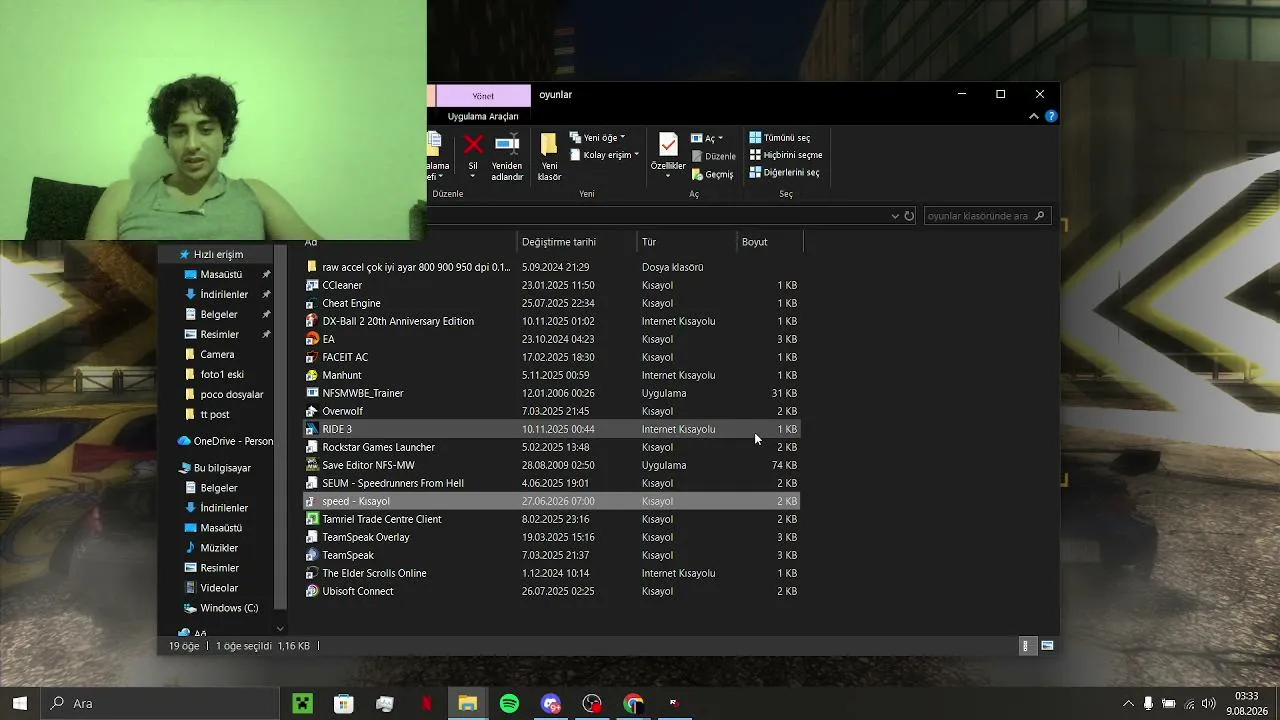Open Google Chrome from the taskbar
This screenshot has width=1280, height=720.
[633, 703]
